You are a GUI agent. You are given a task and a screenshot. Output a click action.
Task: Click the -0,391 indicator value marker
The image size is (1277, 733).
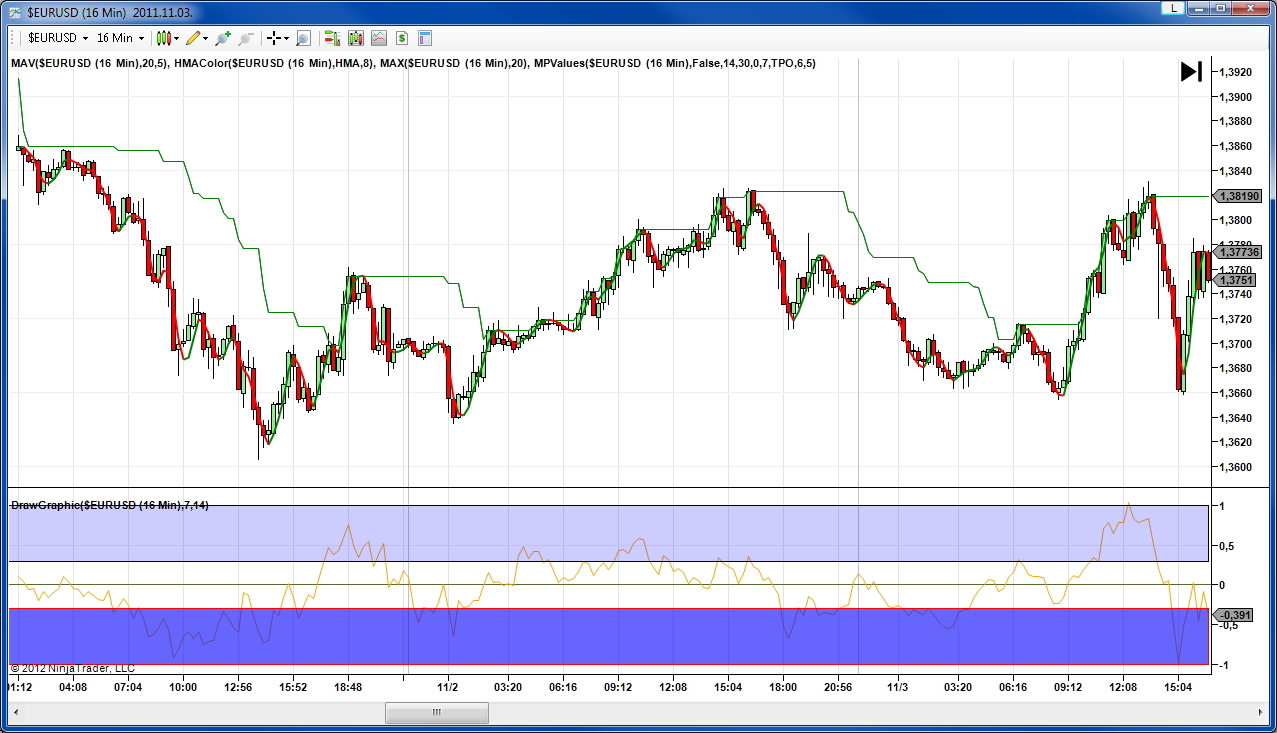1237,617
